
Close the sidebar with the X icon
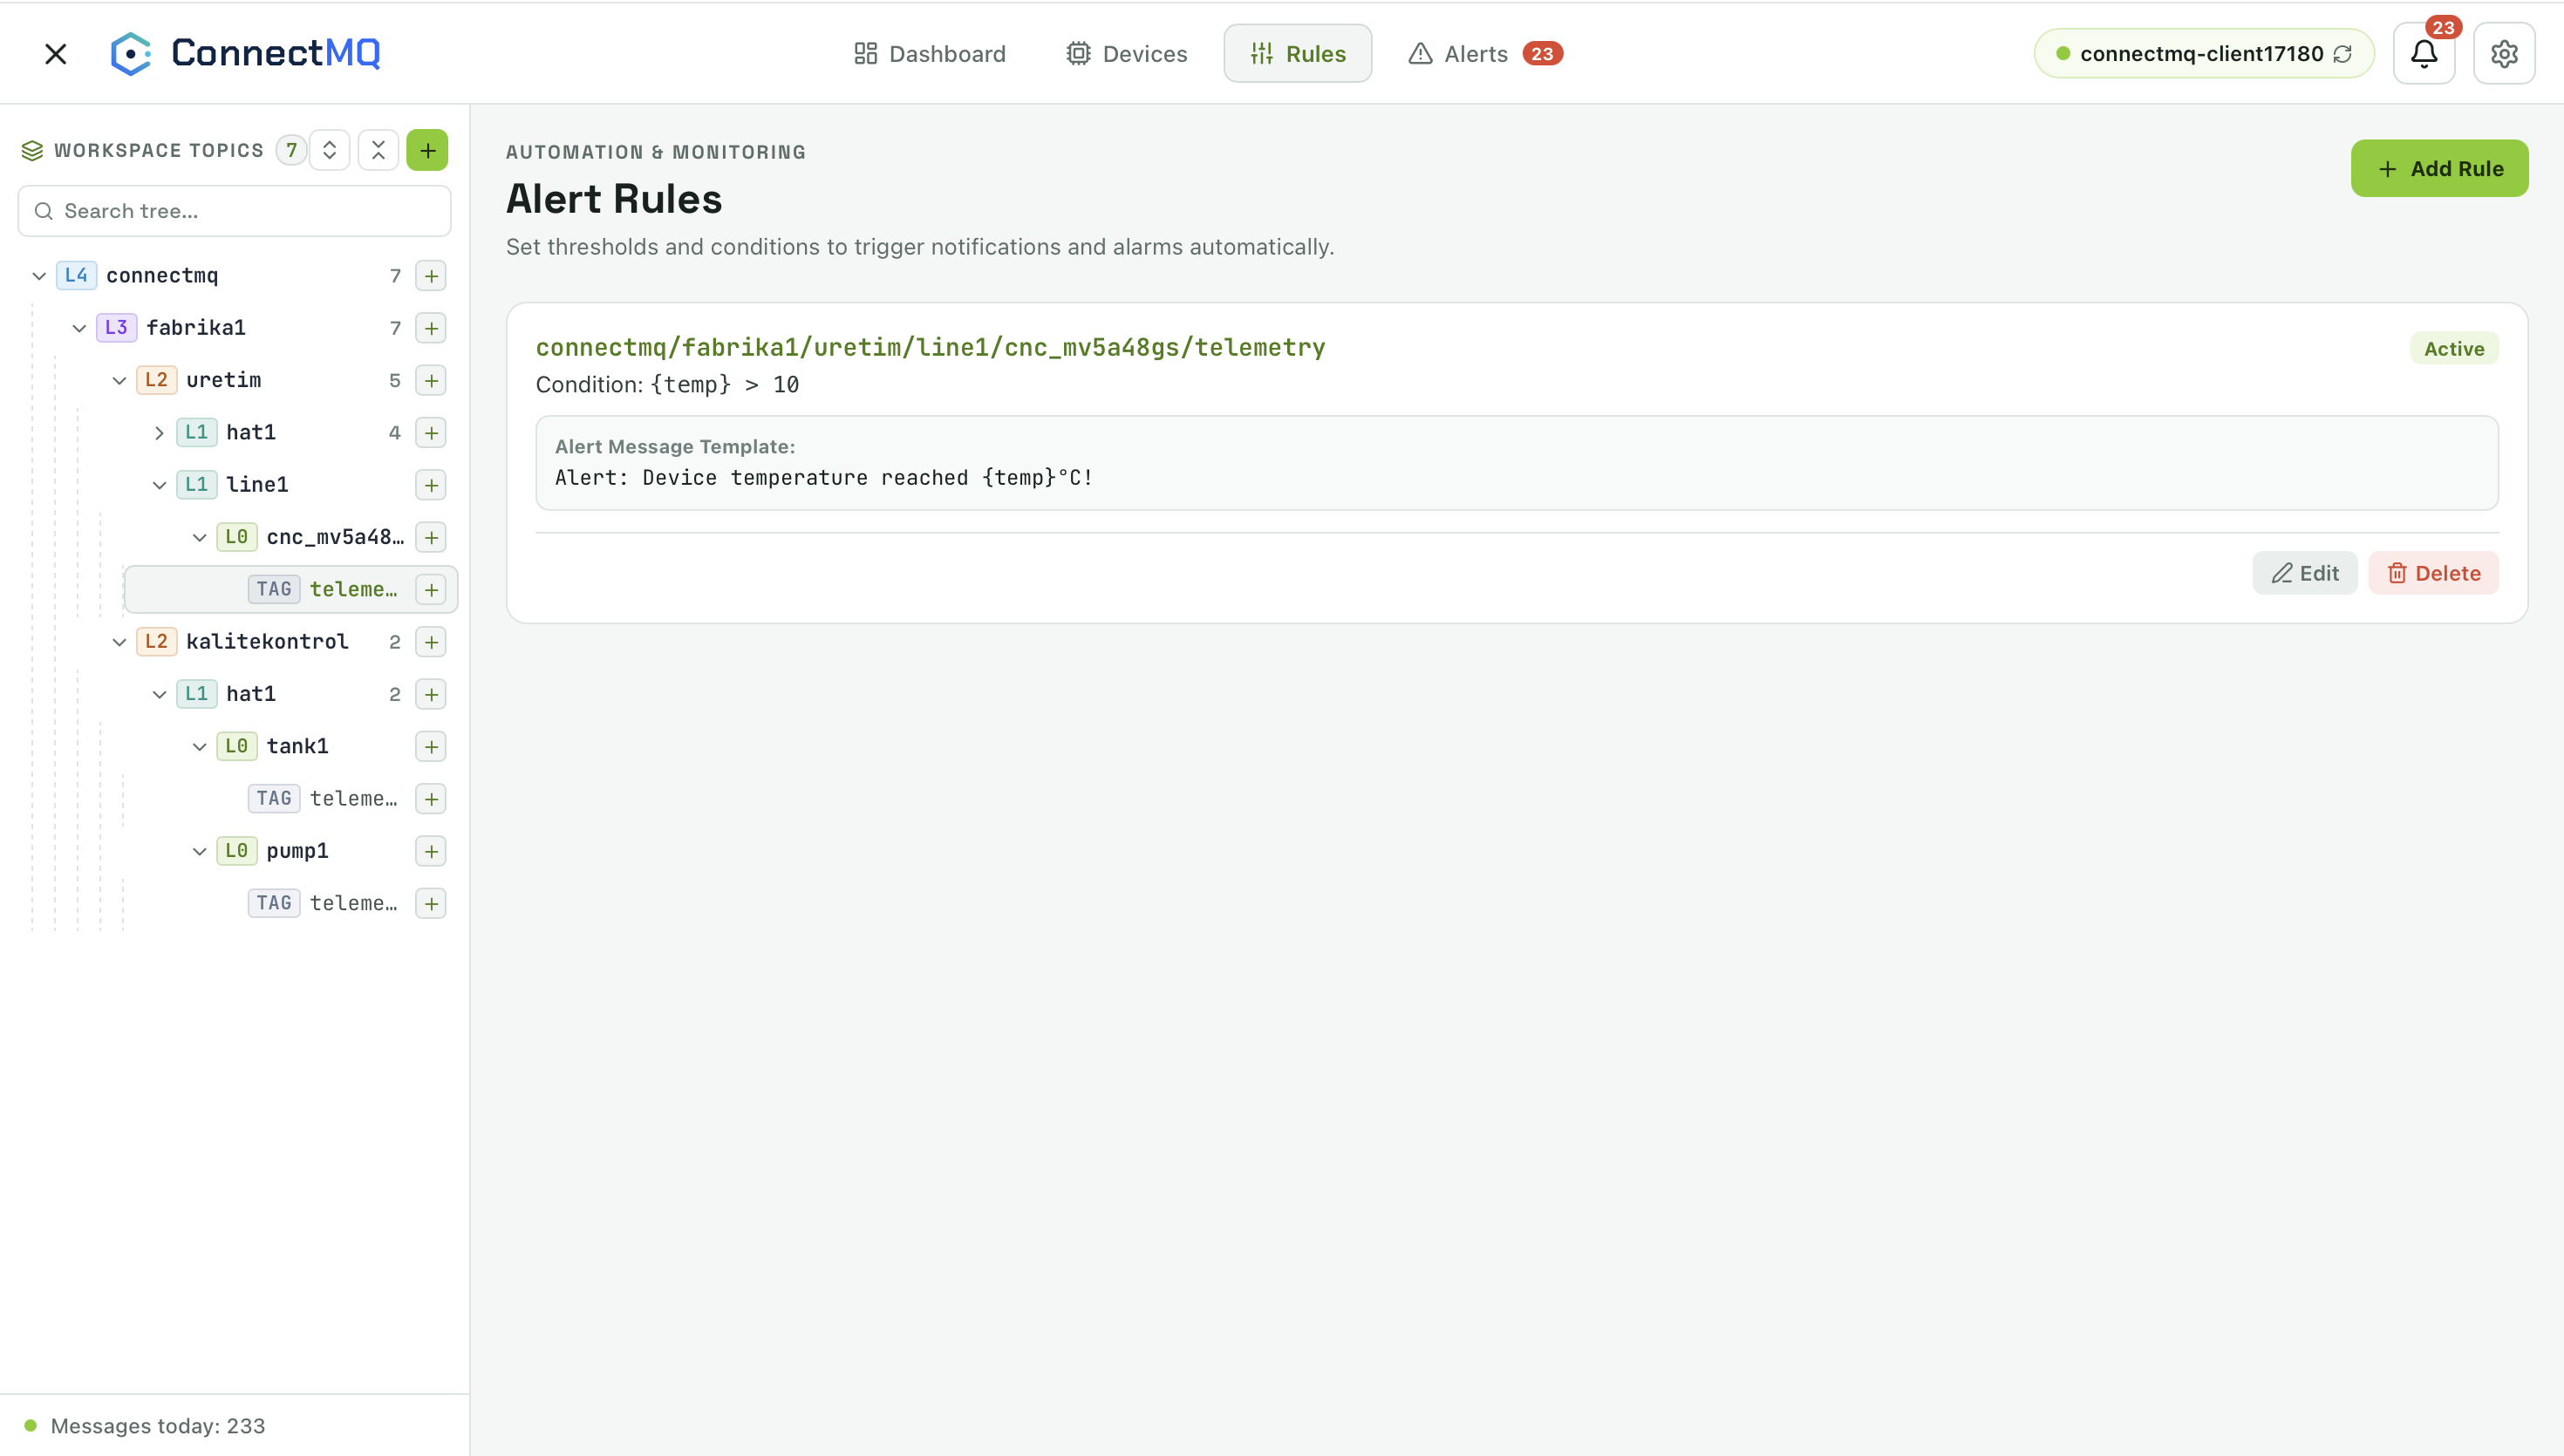pos(56,54)
